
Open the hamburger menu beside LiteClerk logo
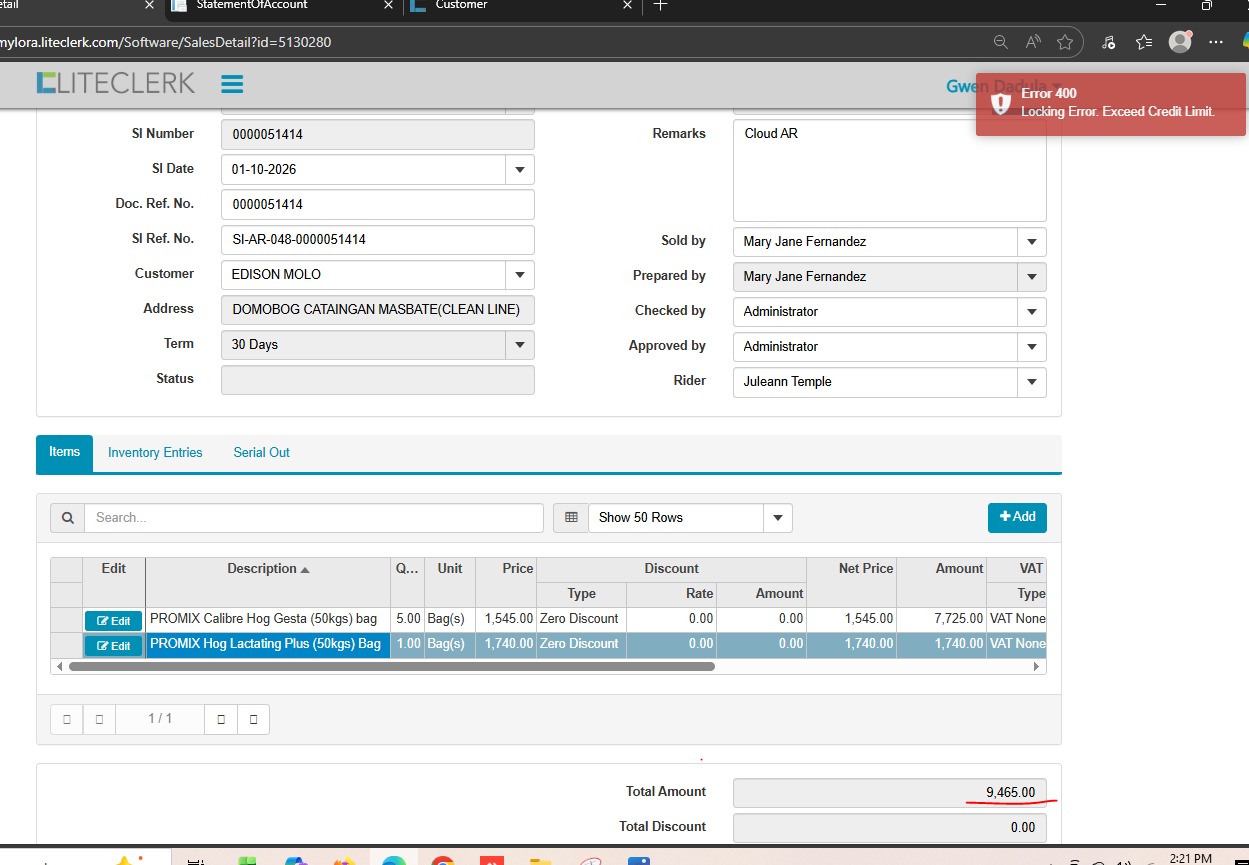(x=232, y=84)
